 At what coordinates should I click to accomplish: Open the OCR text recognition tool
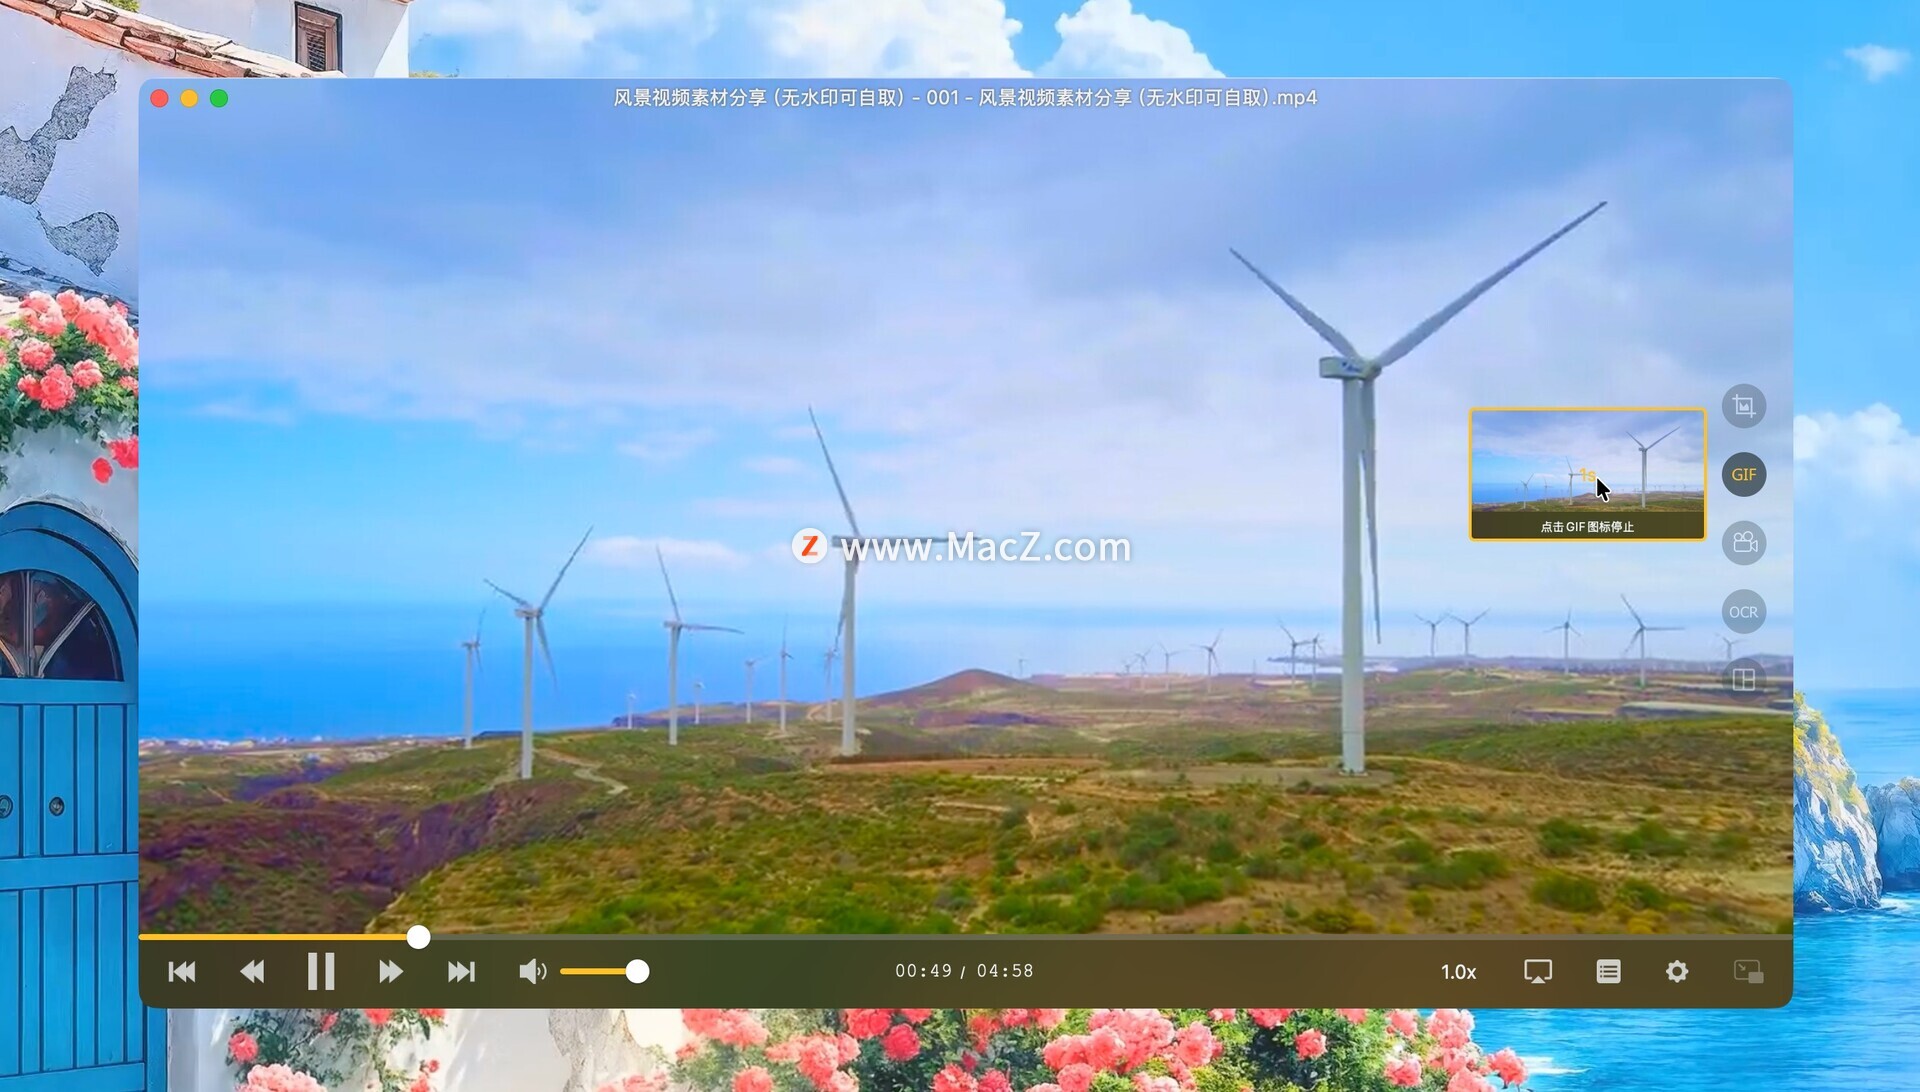click(1743, 612)
